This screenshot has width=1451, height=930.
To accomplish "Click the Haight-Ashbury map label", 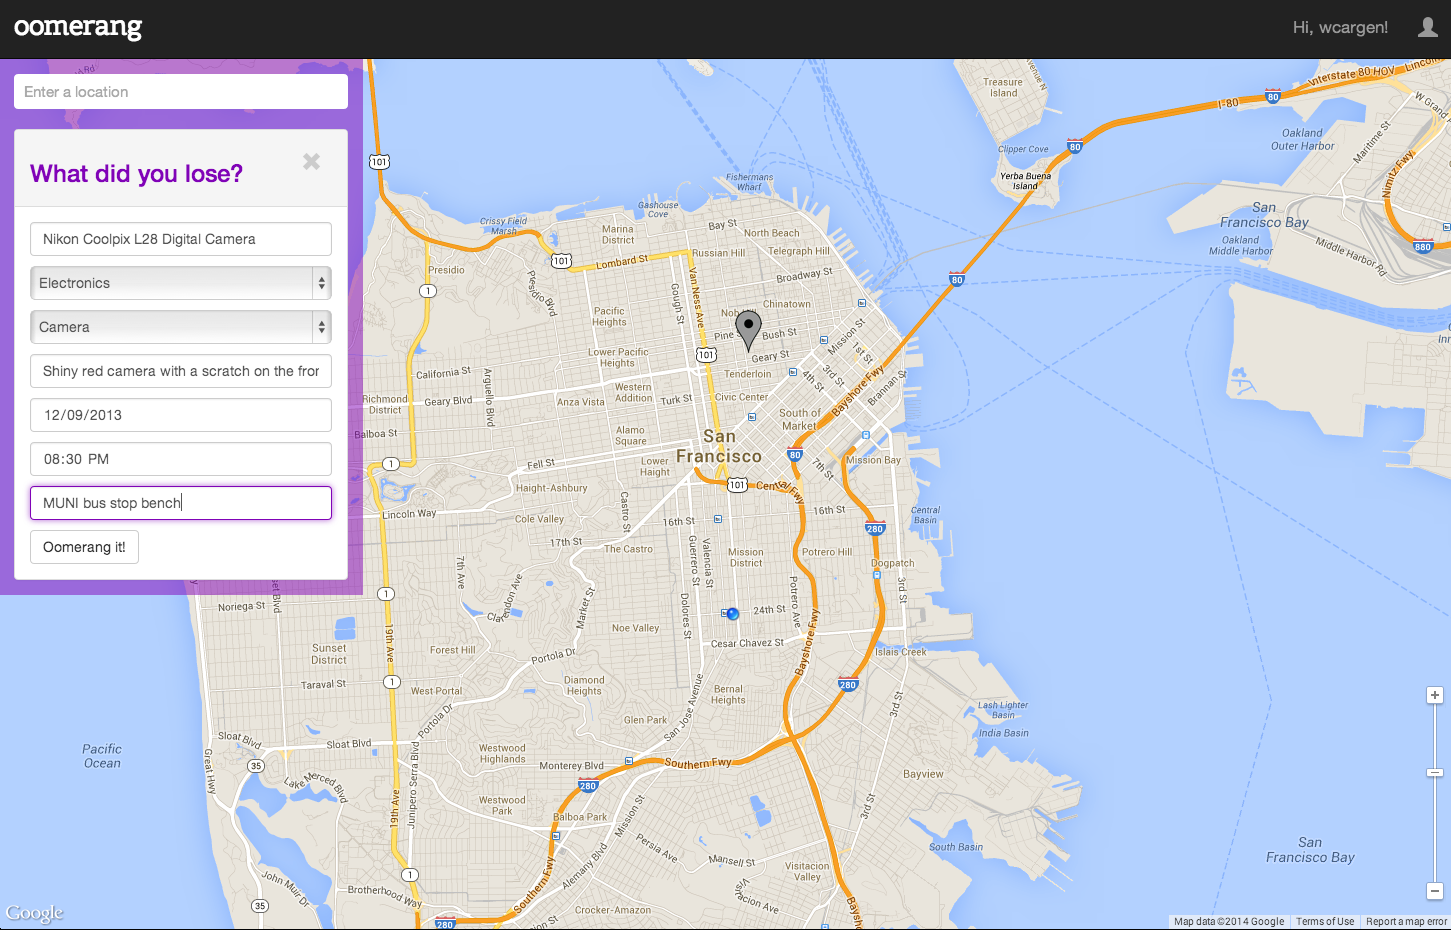I will click(552, 488).
